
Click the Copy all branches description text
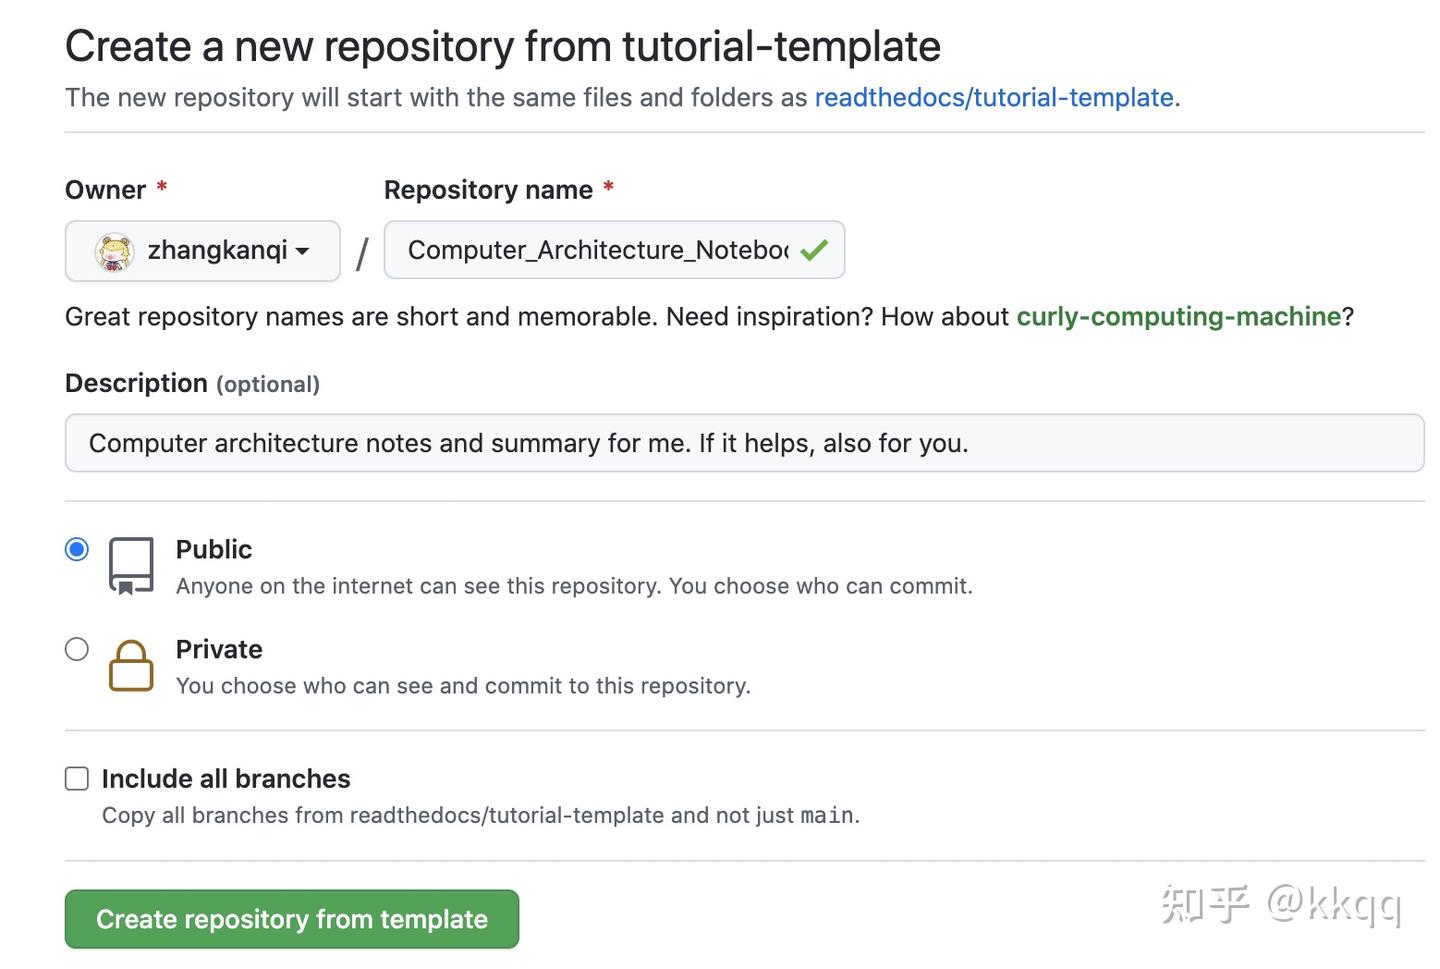480,815
